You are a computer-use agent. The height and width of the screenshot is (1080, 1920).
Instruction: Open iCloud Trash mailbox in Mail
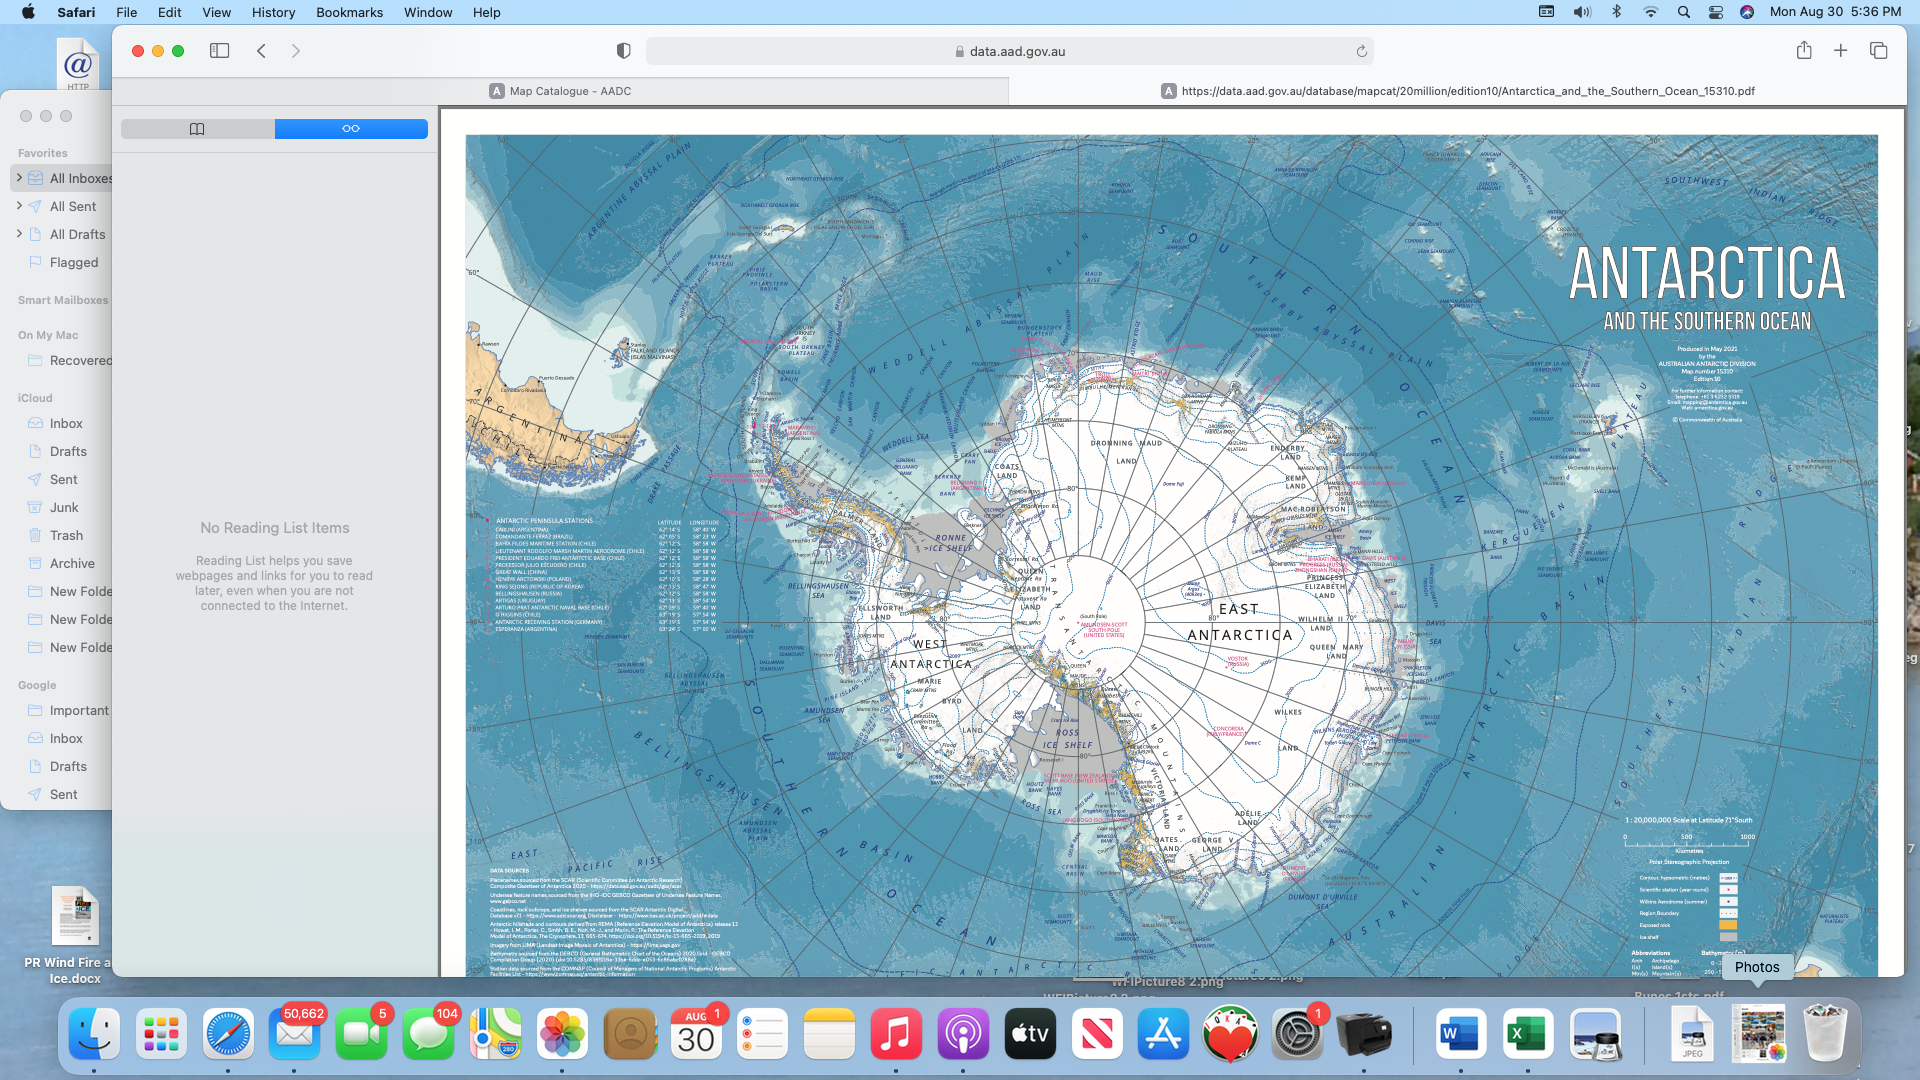(x=65, y=535)
